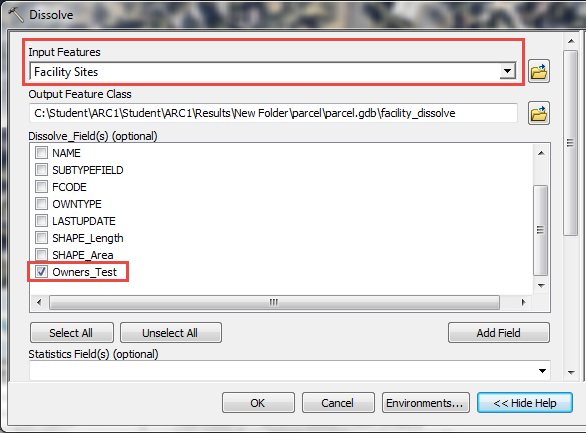The height and width of the screenshot is (433, 586).
Task: Click dialog panel scroll down arrow
Action: coord(571,372)
